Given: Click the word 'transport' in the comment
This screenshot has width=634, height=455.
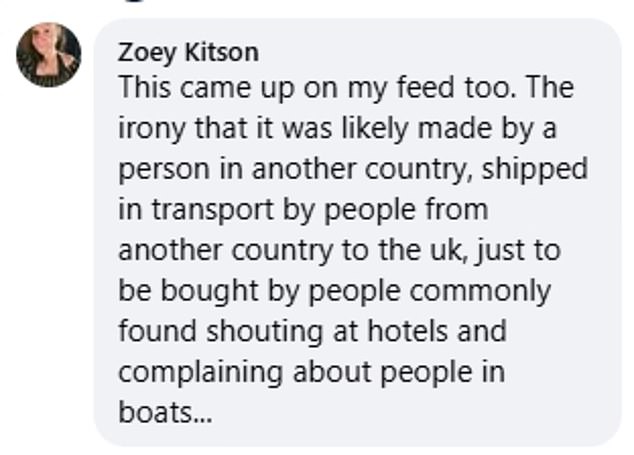Looking at the screenshot, I should click(212, 211).
